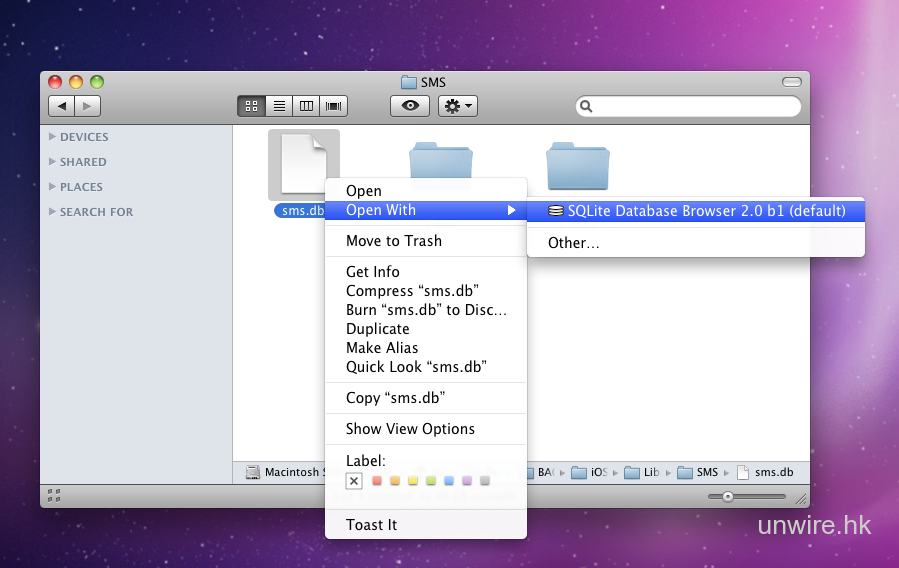Click Get Info in the context menu
899x568 pixels.
pos(372,272)
